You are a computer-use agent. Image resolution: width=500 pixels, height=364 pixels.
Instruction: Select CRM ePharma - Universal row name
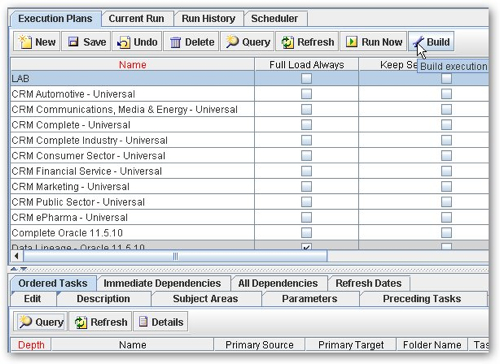pos(69,217)
